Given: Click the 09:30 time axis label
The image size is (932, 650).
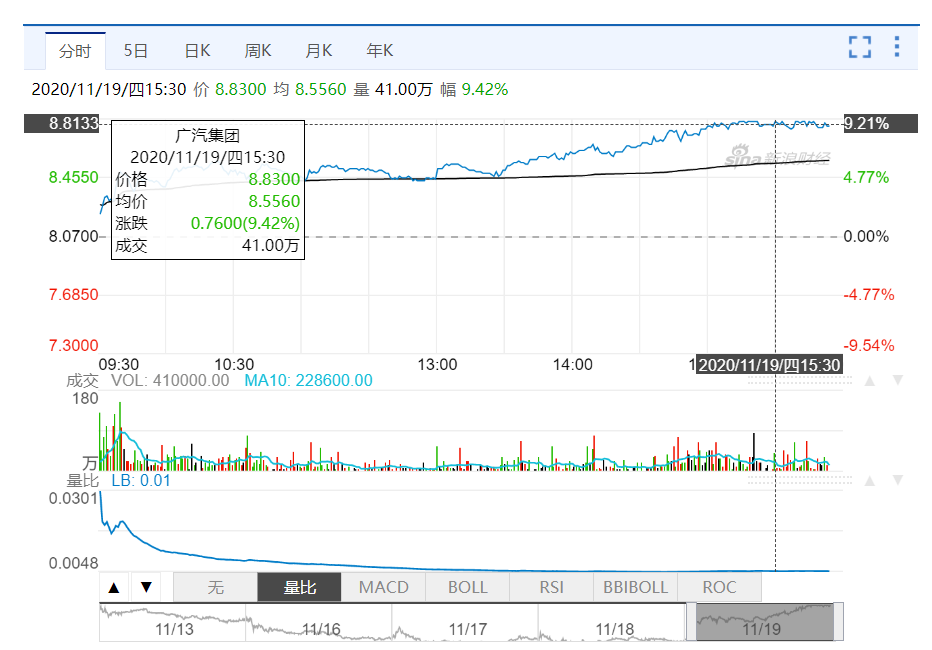Looking at the screenshot, I should [118, 365].
